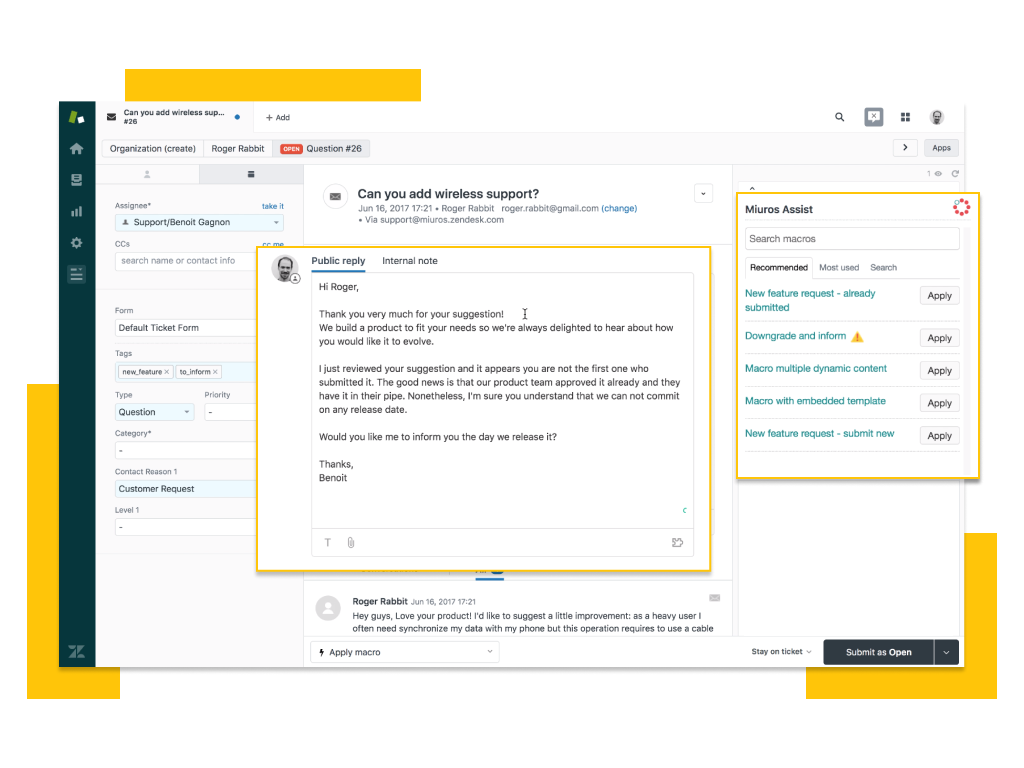Switch to the Internal note tab
The width and height of the screenshot is (1024, 768).
click(409, 261)
